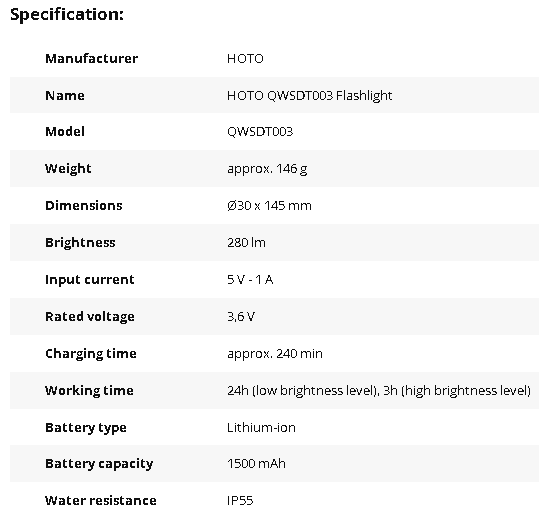Click the 1500 mAh battery capacity value

pos(256,464)
